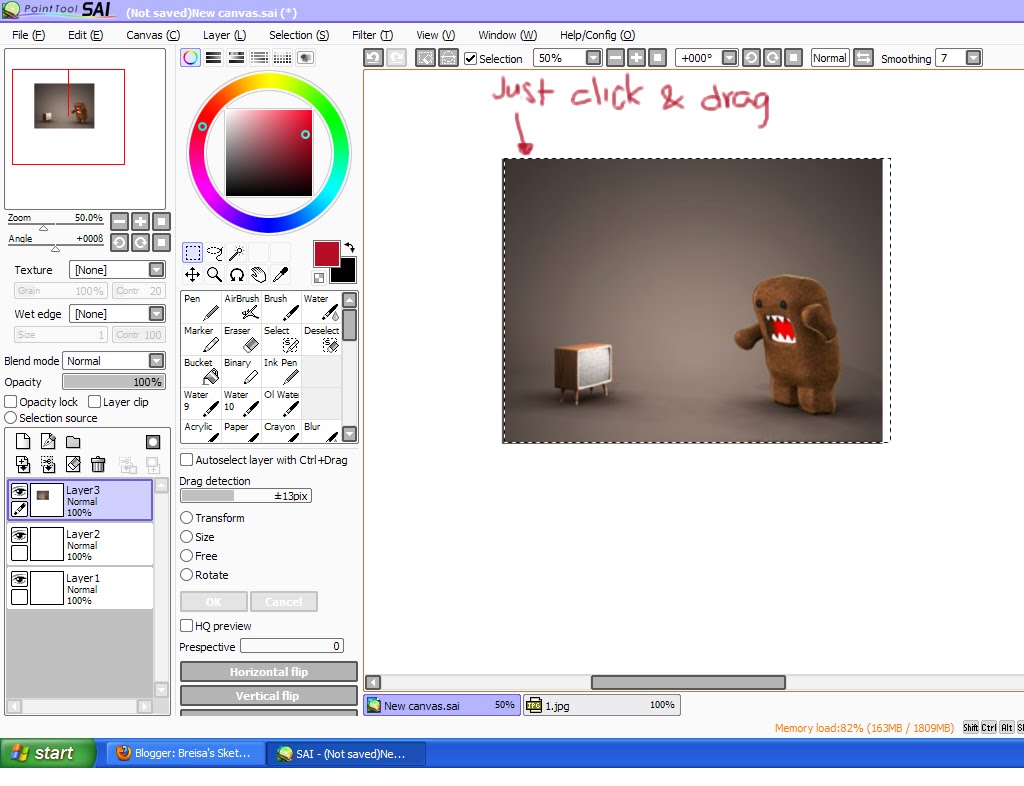Enable Autoselect layer with Ctrl+Drag
The height and width of the screenshot is (786, 1024).
click(x=186, y=460)
